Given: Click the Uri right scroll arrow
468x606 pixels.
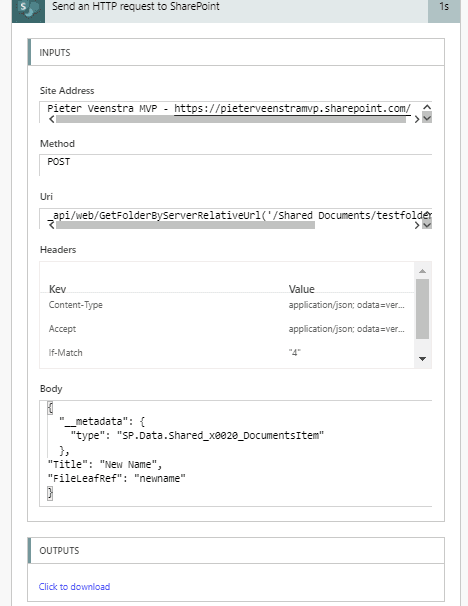Looking at the screenshot, I should point(417,225).
